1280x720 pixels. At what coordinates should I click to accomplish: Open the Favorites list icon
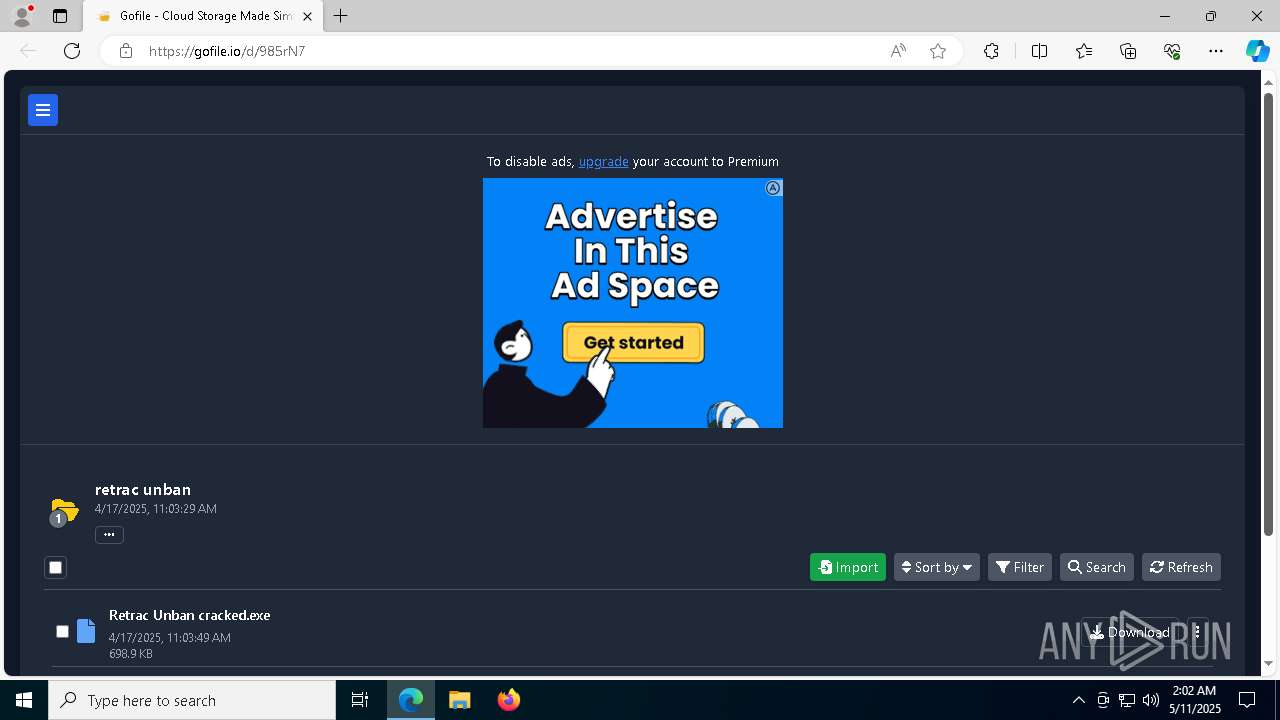tap(1084, 51)
